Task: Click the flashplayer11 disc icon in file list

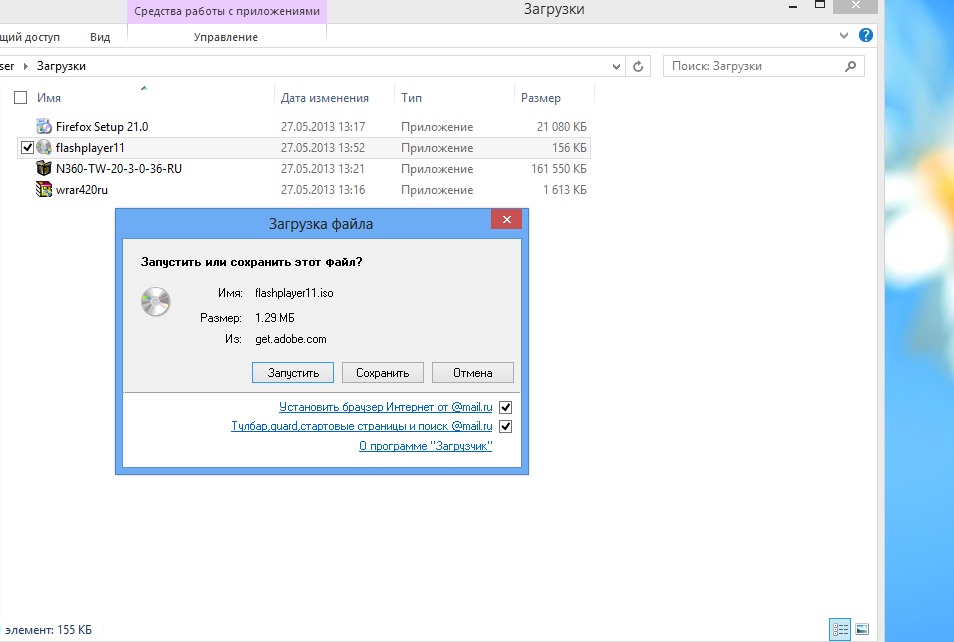Action: coord(44,147)
